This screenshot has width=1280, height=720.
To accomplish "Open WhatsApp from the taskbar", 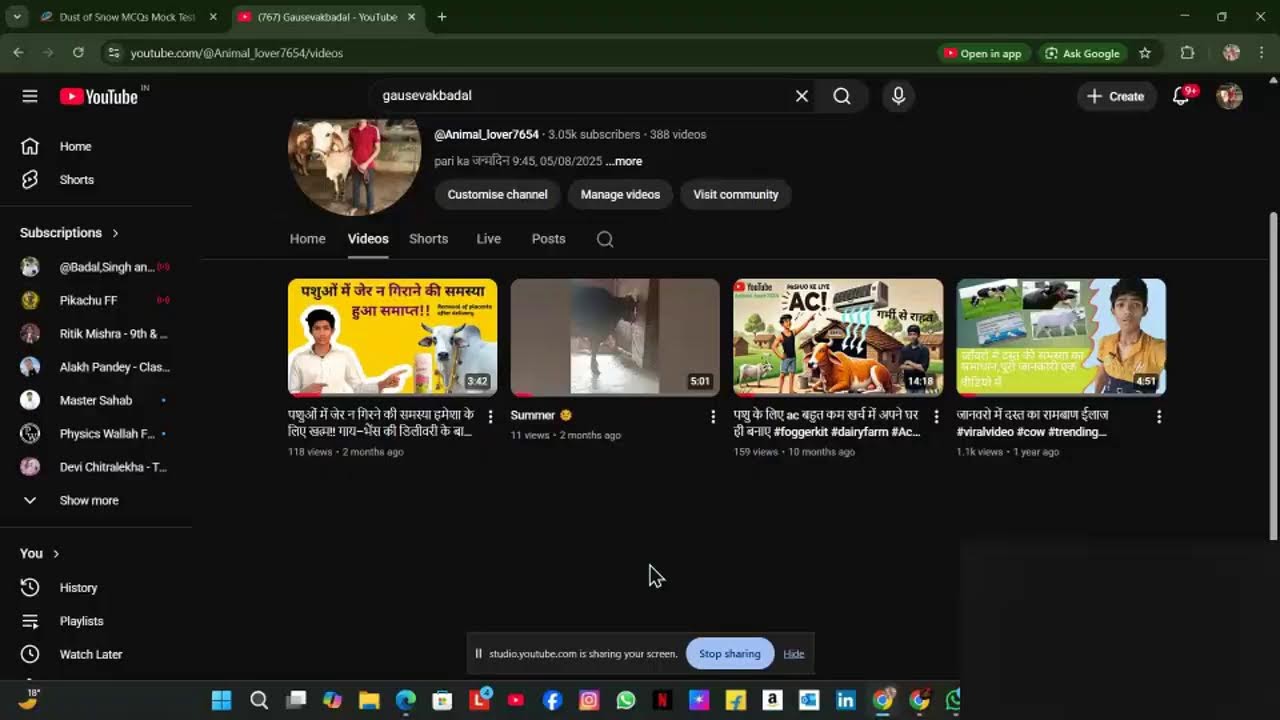I will (x=626, y=700).
